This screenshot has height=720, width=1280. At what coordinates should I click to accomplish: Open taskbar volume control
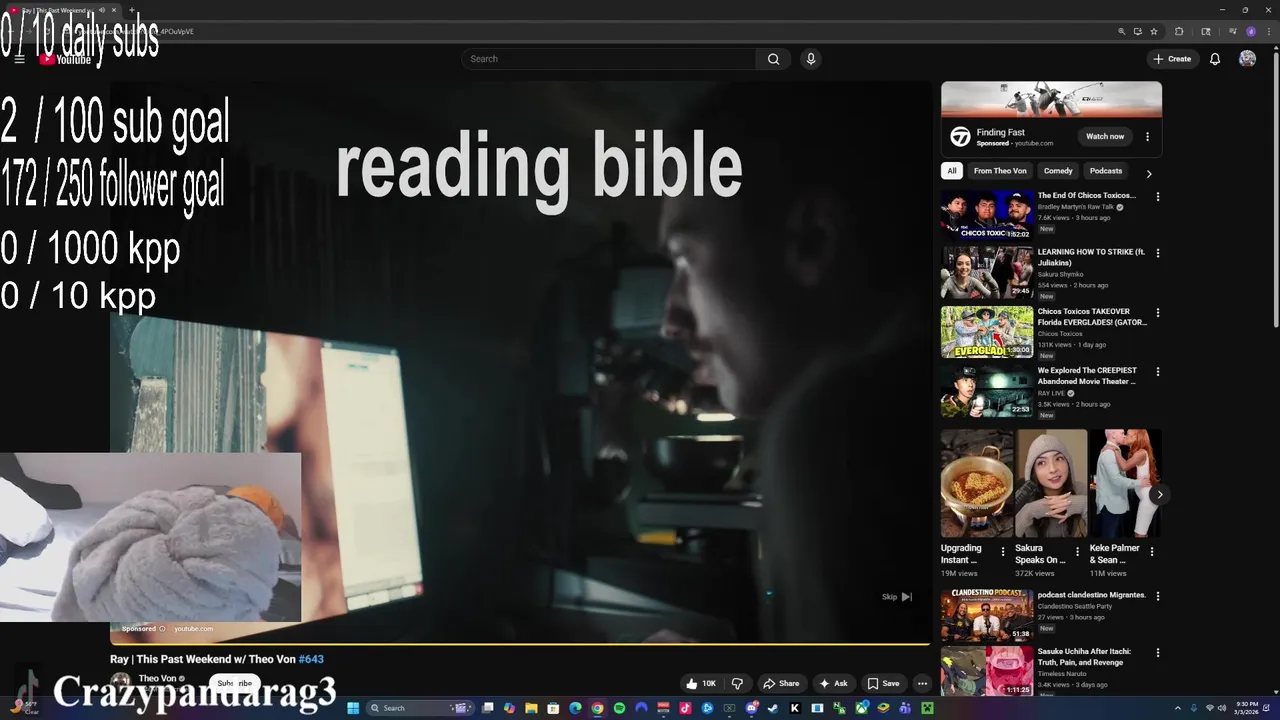pos(1221,708)
